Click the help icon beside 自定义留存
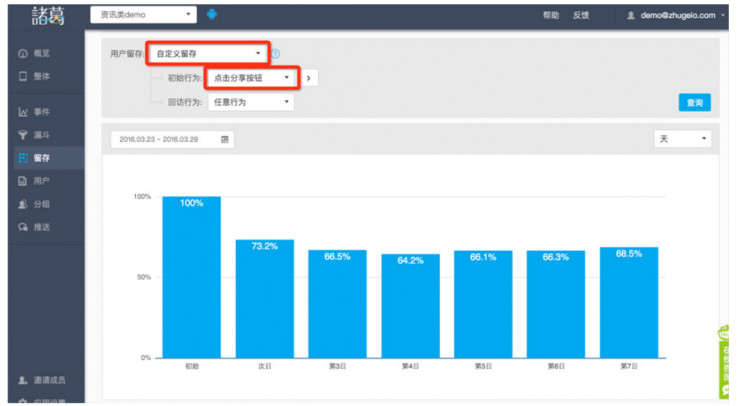This screenshot has width=740, height=406. (x=276, y=53)
